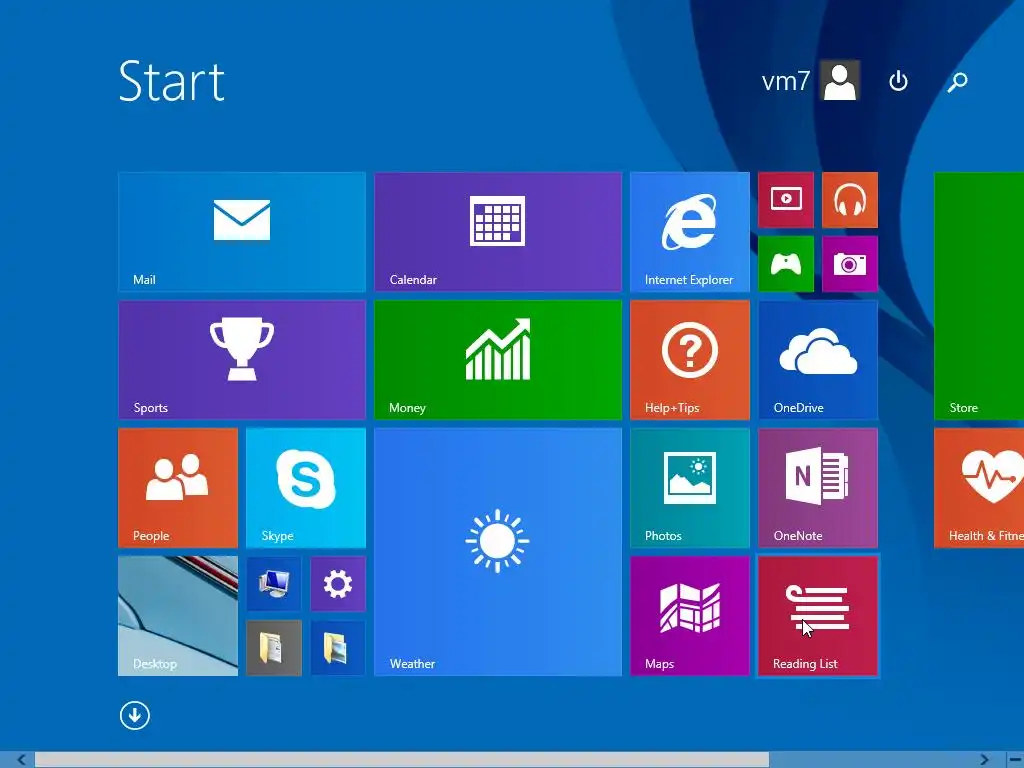This screenshot has width=1024, height=768.
Task: Show all apps with down arrow button
Action: coord(135,715)
